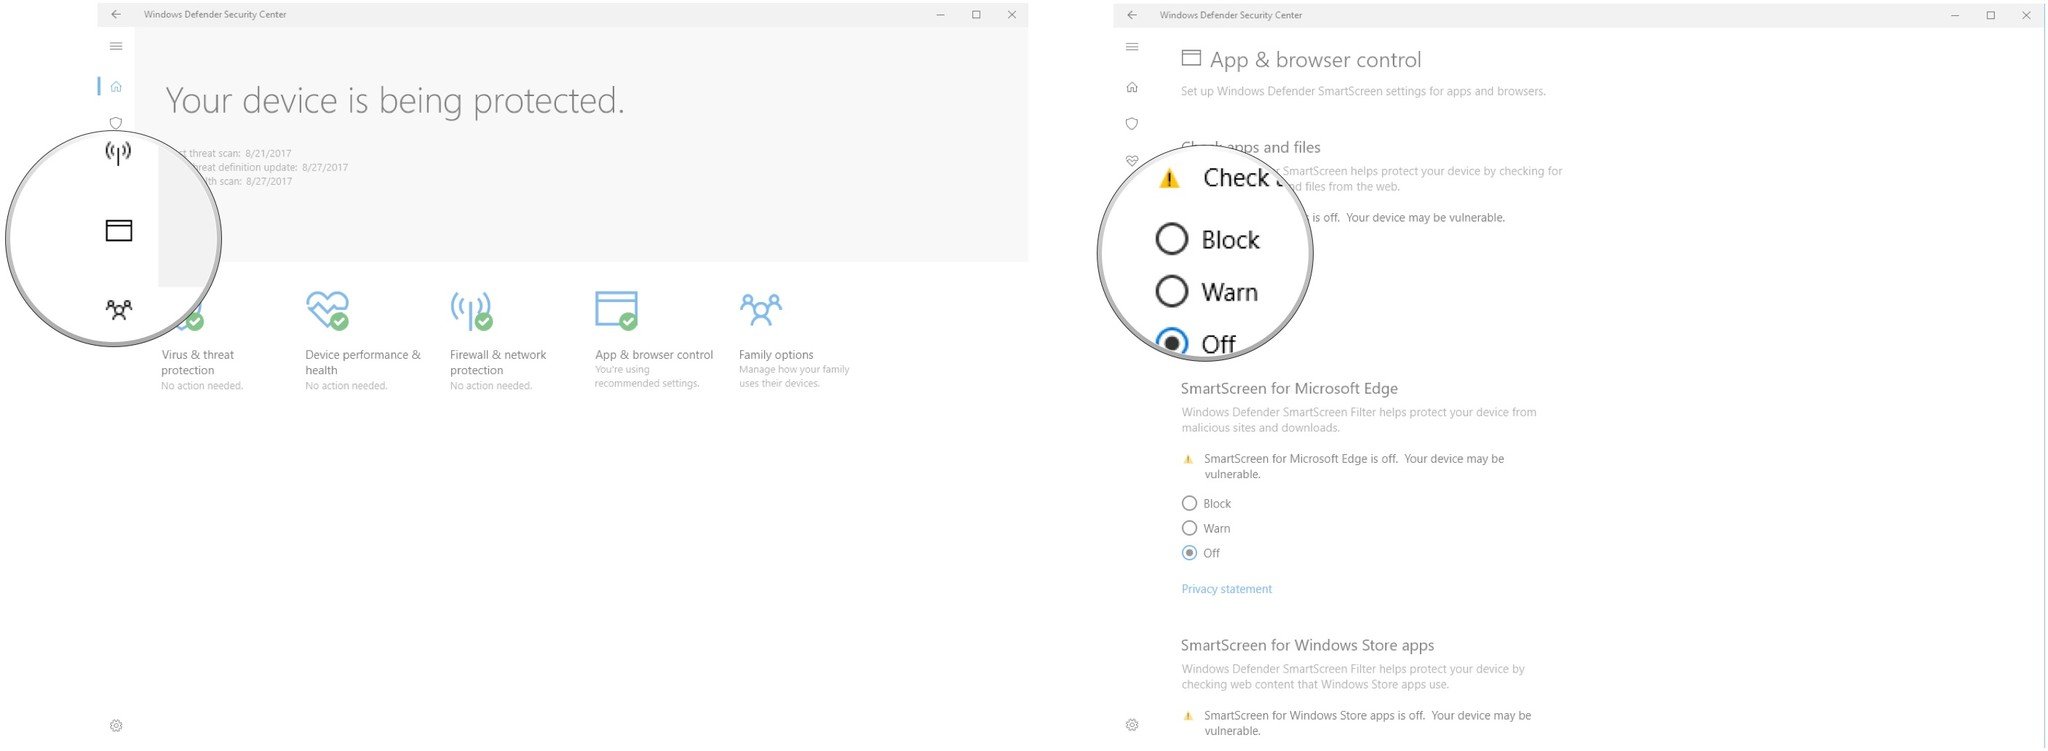Open Virus & threat protection label
The height and width of the screenshot is (751, 2048).
click(198, 362)
